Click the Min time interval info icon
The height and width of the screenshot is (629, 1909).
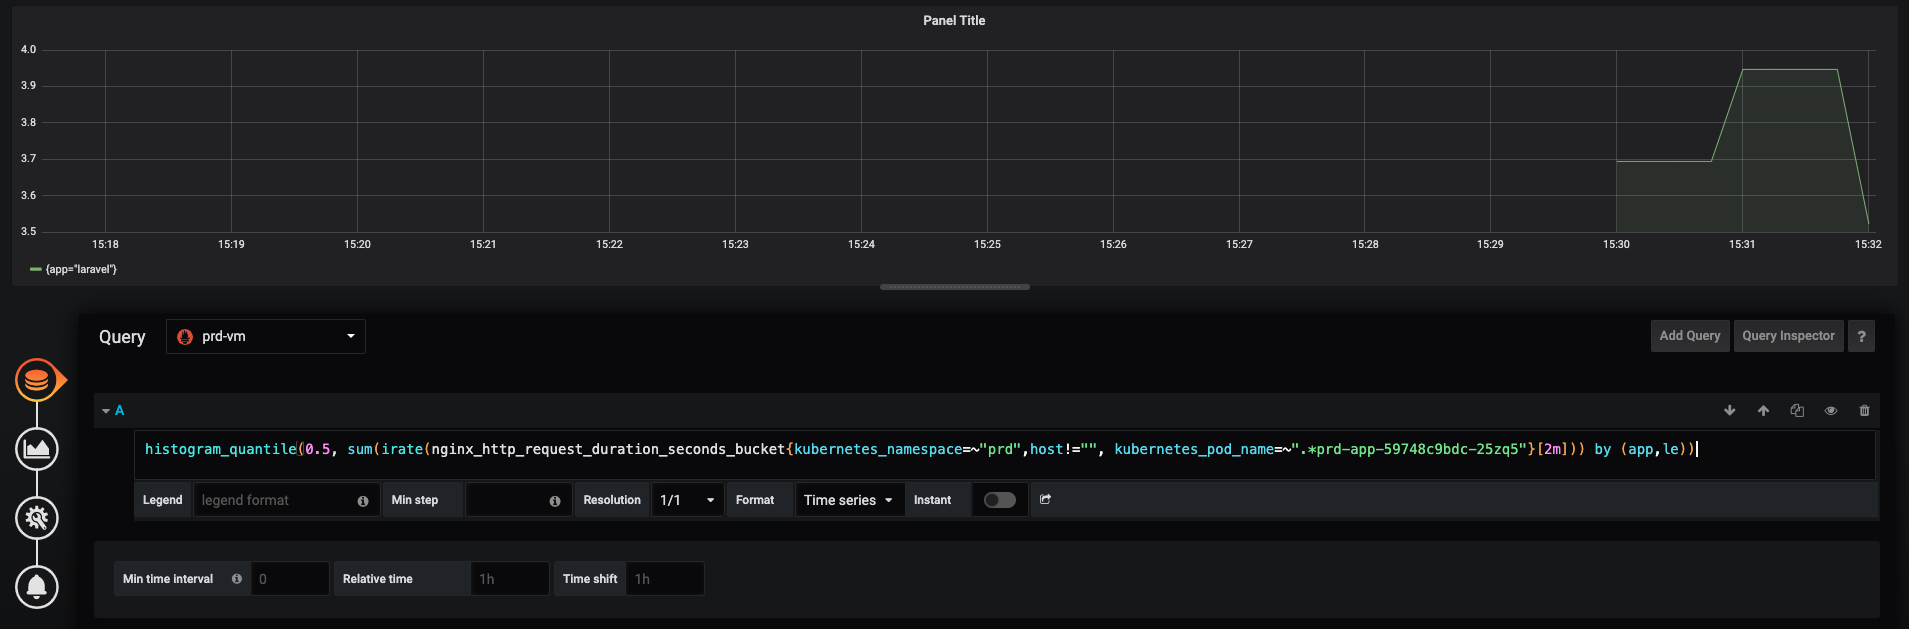click(x=237, y=579)
